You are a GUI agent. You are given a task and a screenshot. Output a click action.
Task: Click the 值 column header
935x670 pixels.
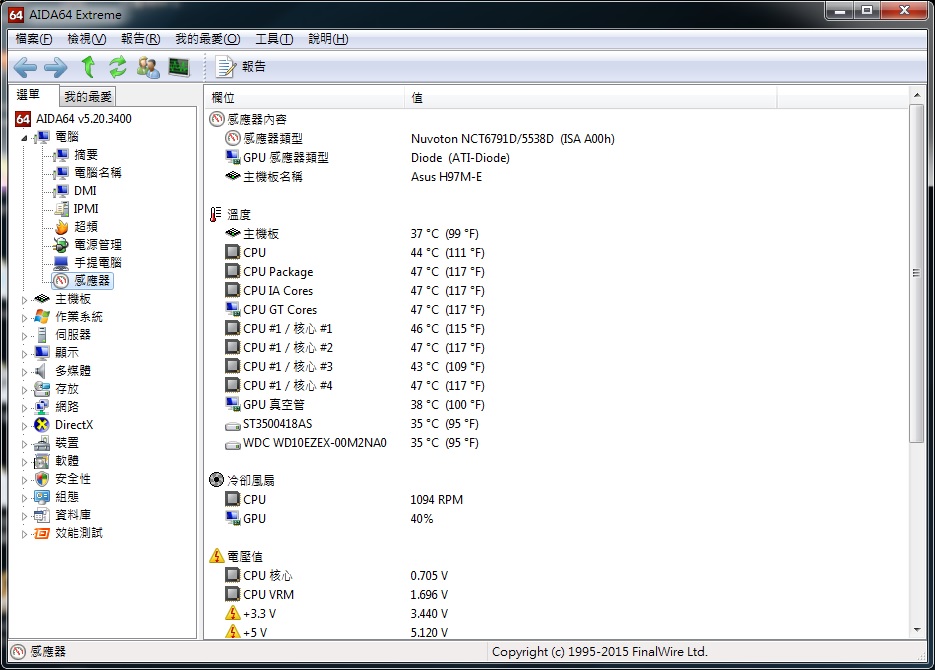[x=591, y=98]
